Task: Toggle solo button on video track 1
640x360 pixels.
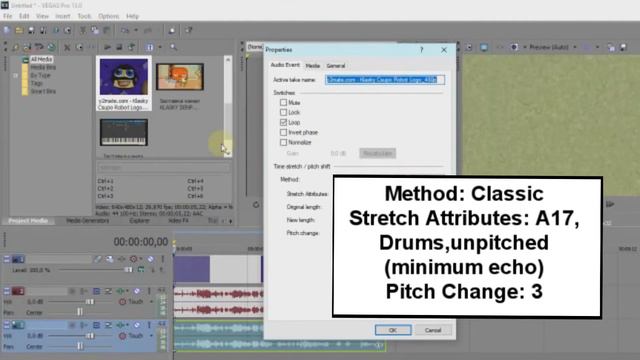Action: 162,259
